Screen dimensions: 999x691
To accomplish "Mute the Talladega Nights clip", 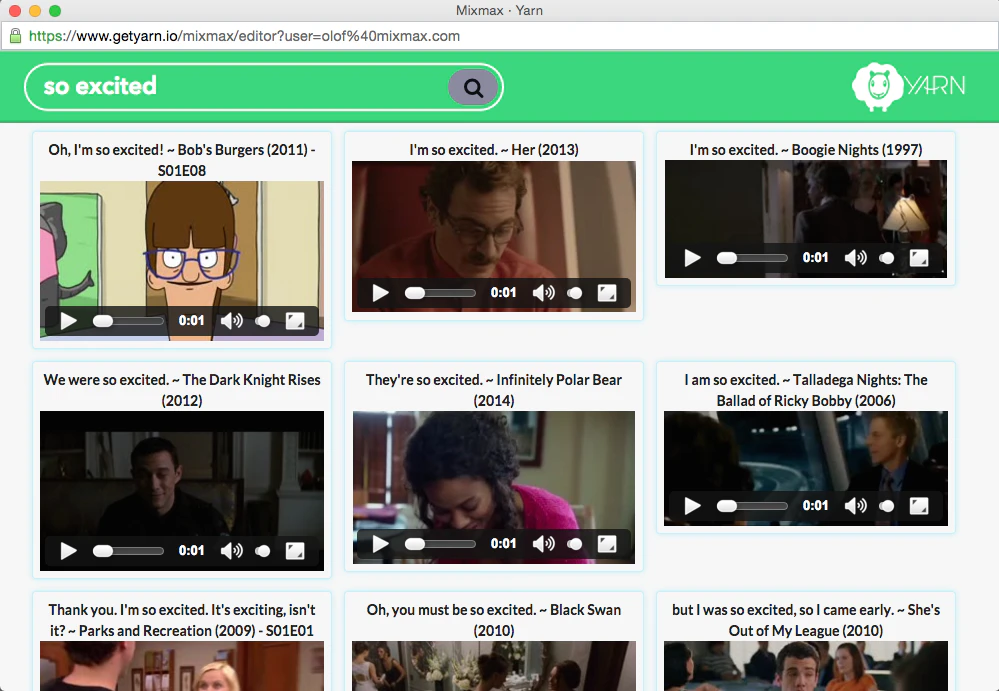I will point(856,506).
